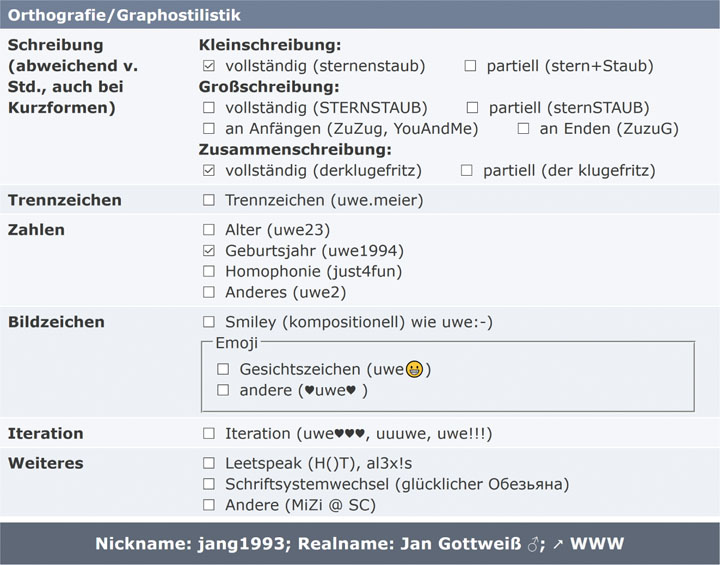Select Homophonie (just4fun) checkbox
Screen dimensions: 720x565
209,271
